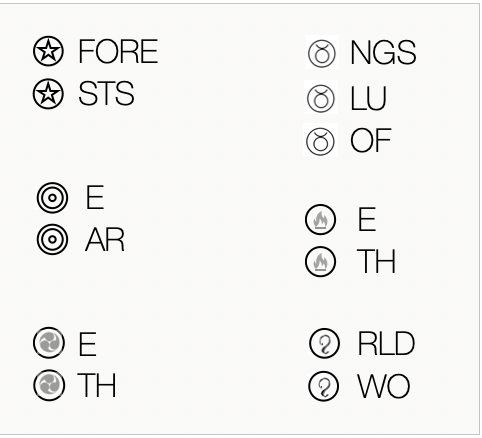Click the FORE text label
The image size is (482, 438).
coord(118,51)
